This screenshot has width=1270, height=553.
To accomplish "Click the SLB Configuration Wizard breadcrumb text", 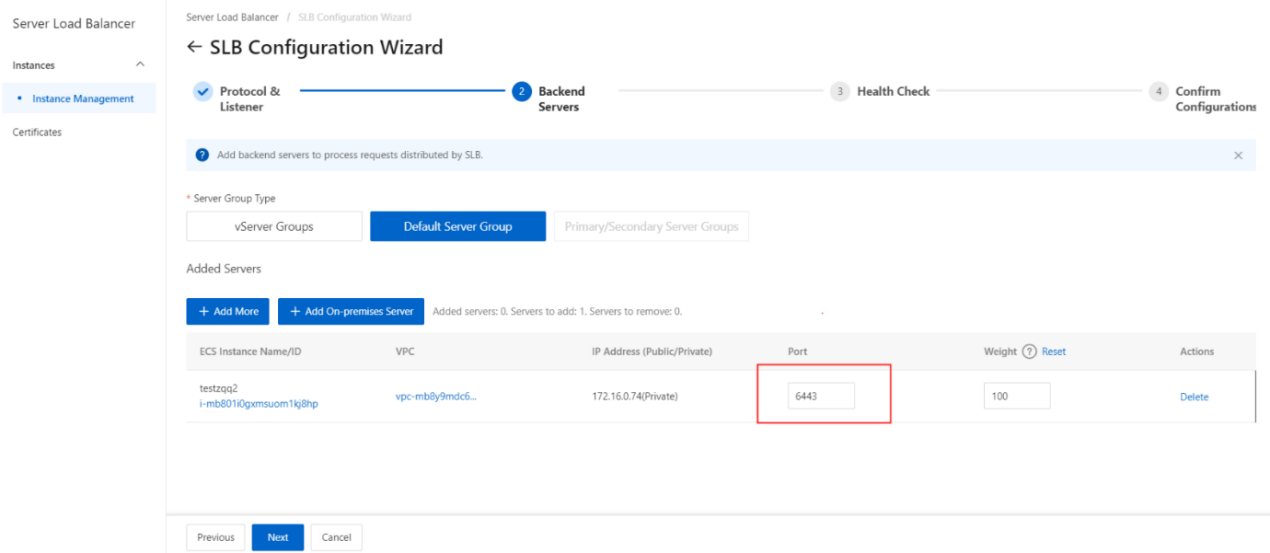I will (354, 17).
